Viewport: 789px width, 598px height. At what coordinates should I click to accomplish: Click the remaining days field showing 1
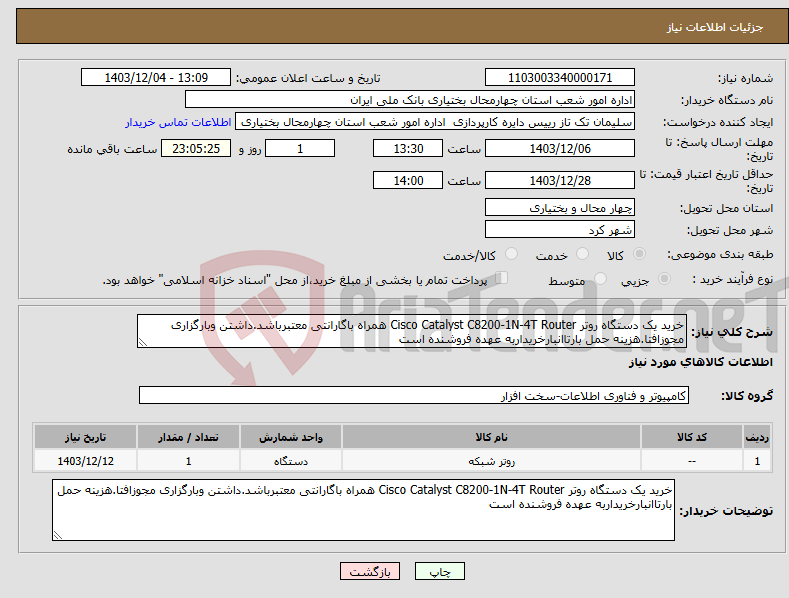pyautogui.click(x=300, y=148)
